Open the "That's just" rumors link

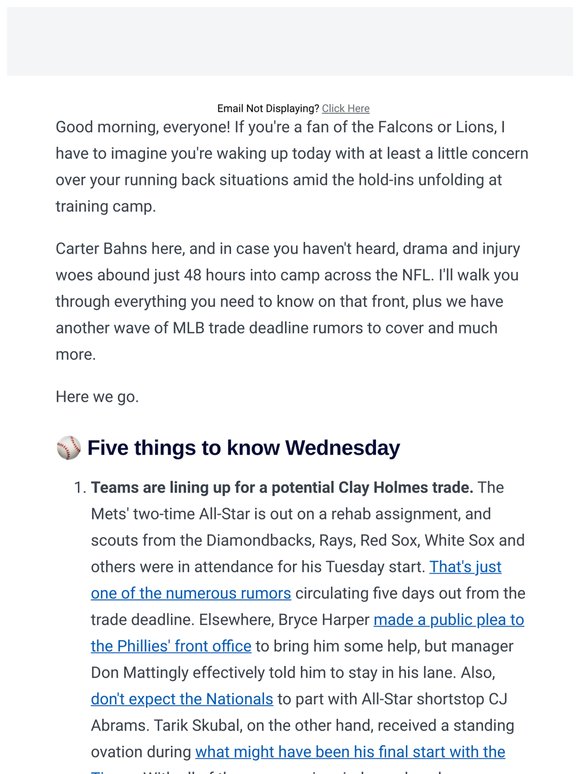pyautogui.click(x=465, y=567)
